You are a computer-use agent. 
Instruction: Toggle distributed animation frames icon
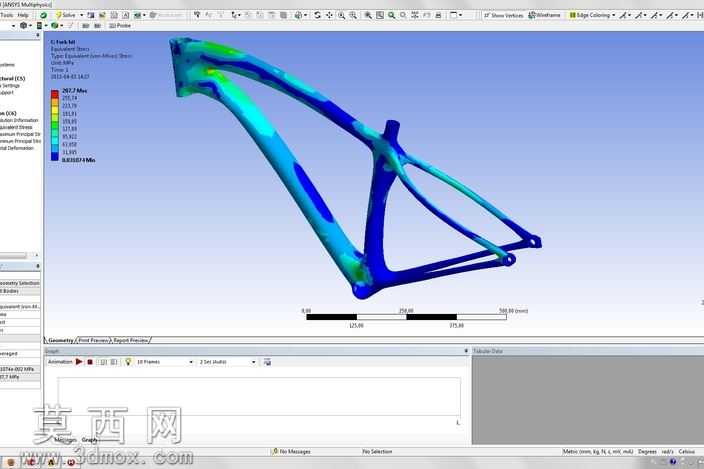pyautogui.click(x=103, y=362)
